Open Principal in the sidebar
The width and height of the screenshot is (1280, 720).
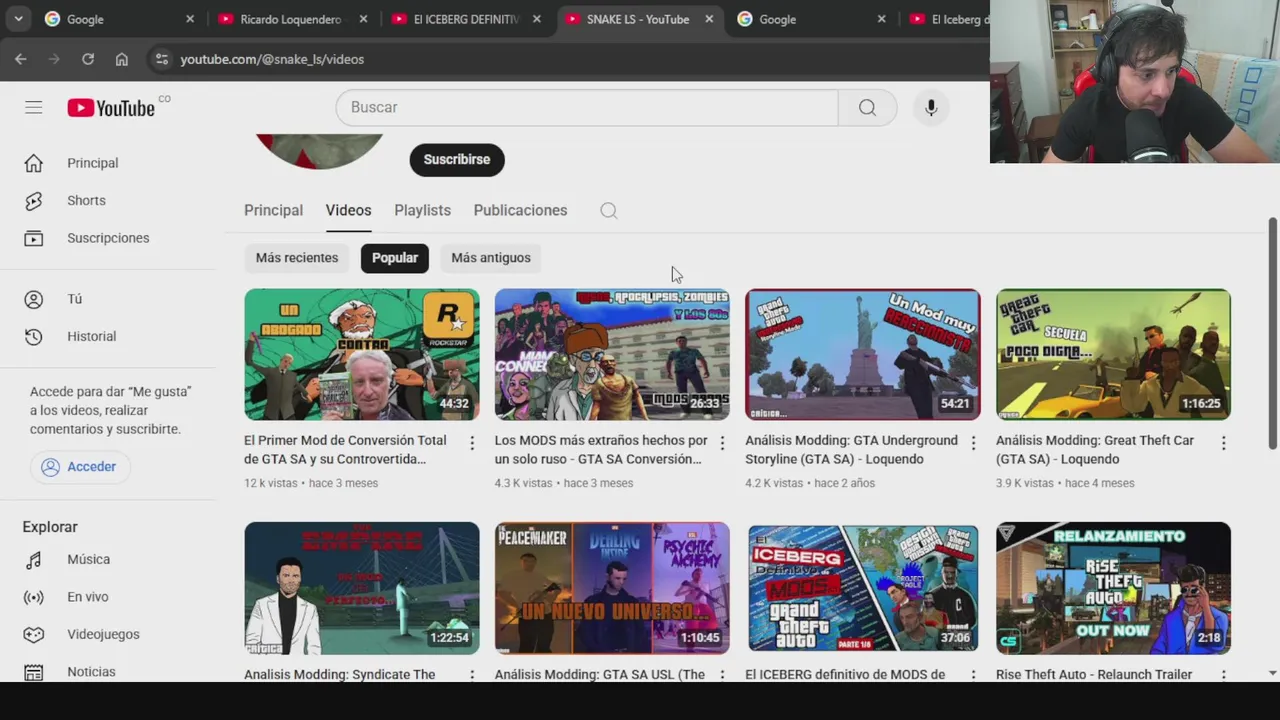pyautogui.click(x=92, y=163)
